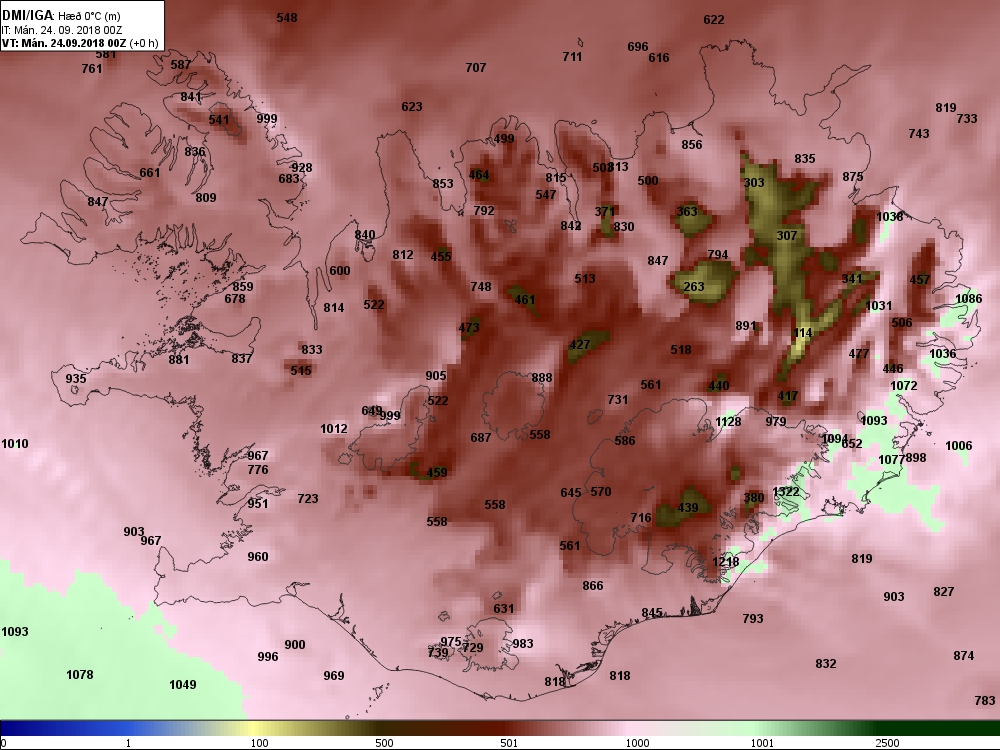Select the map value '1322'
The image size is (1000, 750).
point(786,492)
